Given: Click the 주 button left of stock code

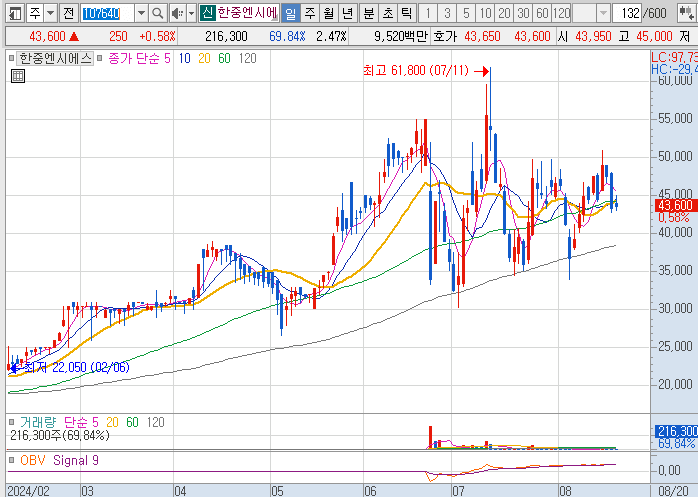Looking at the screenshot, I should pyautogui.click(x=35, y=13).
